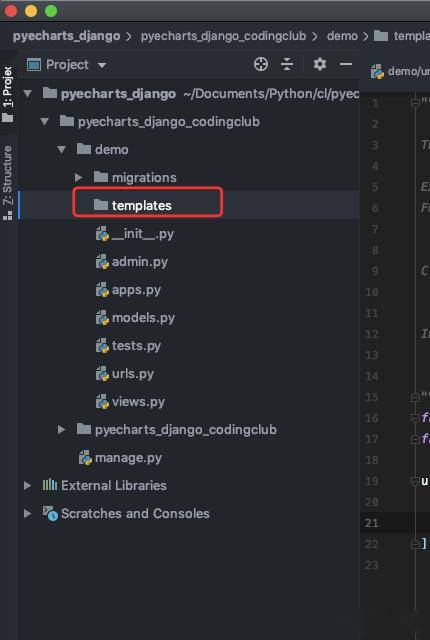The height and width of the screenshot is (640, 430).
Task: Click the Scratches and Consoles icon
Action: click(50, 513)
